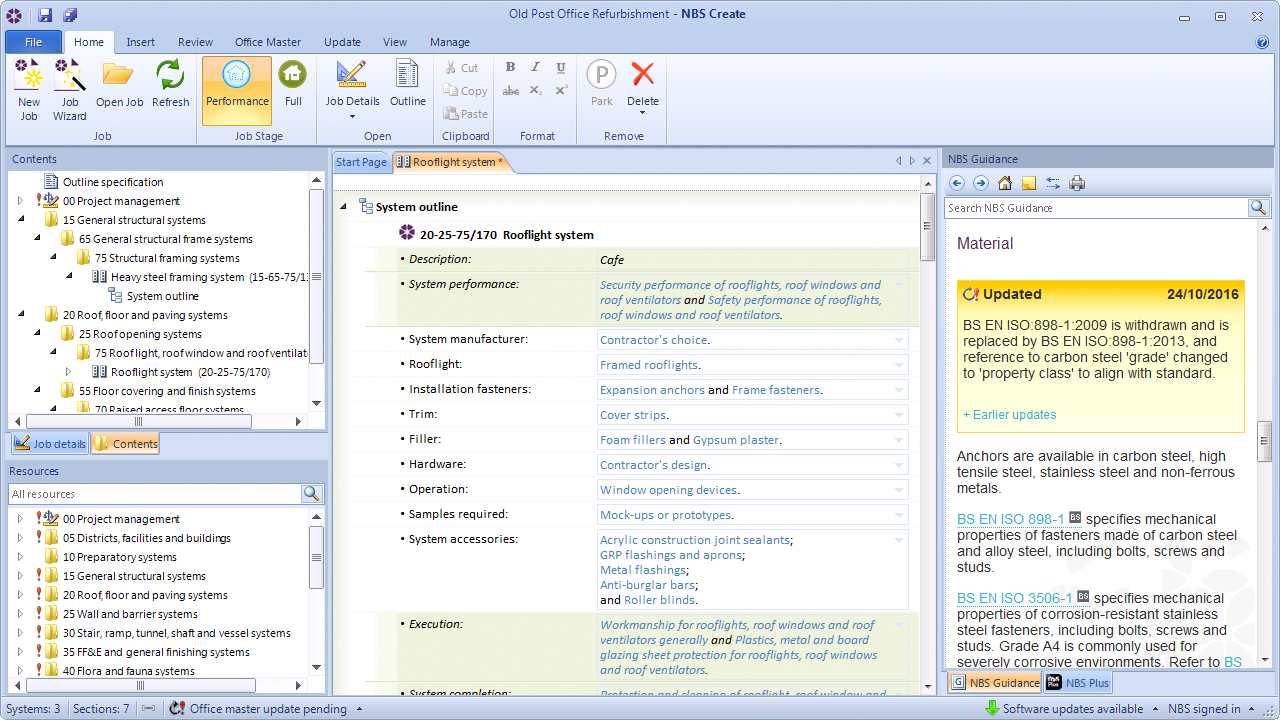Expand 05 Districts, facilities and buildings resource

[20, 538]
